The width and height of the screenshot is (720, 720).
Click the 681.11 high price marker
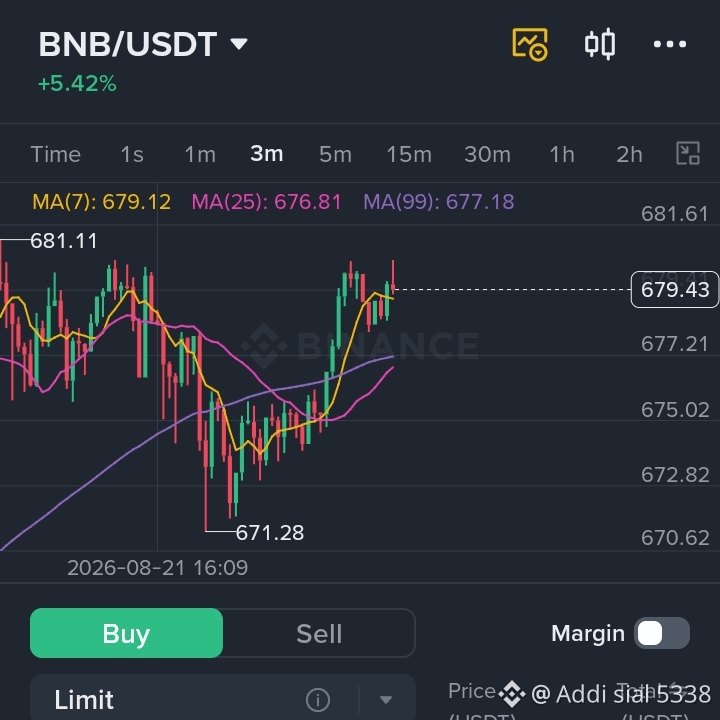coord(64,241)
